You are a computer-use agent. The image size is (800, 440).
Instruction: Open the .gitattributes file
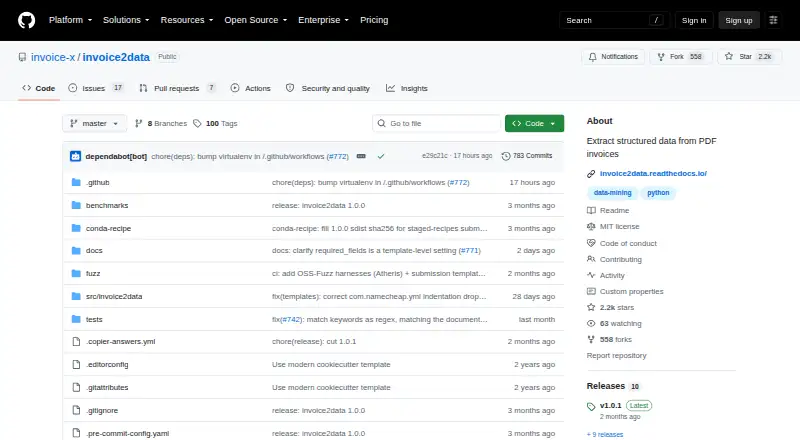point(107,387)
